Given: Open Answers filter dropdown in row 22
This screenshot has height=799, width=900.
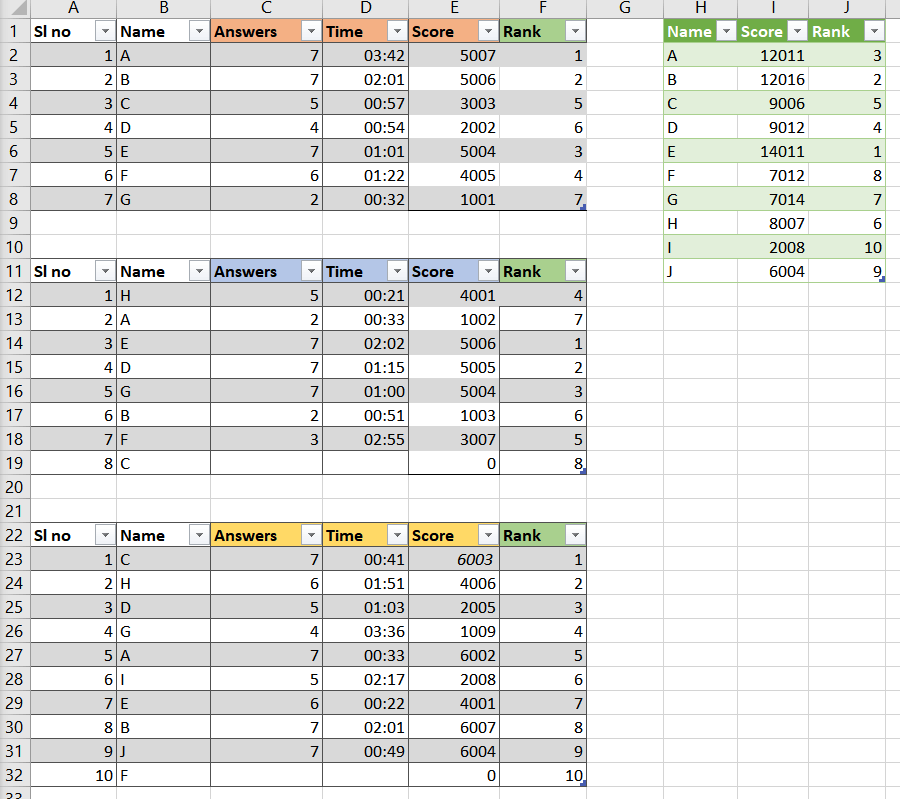Looking at the screenshot, I should tap(311, 535).
